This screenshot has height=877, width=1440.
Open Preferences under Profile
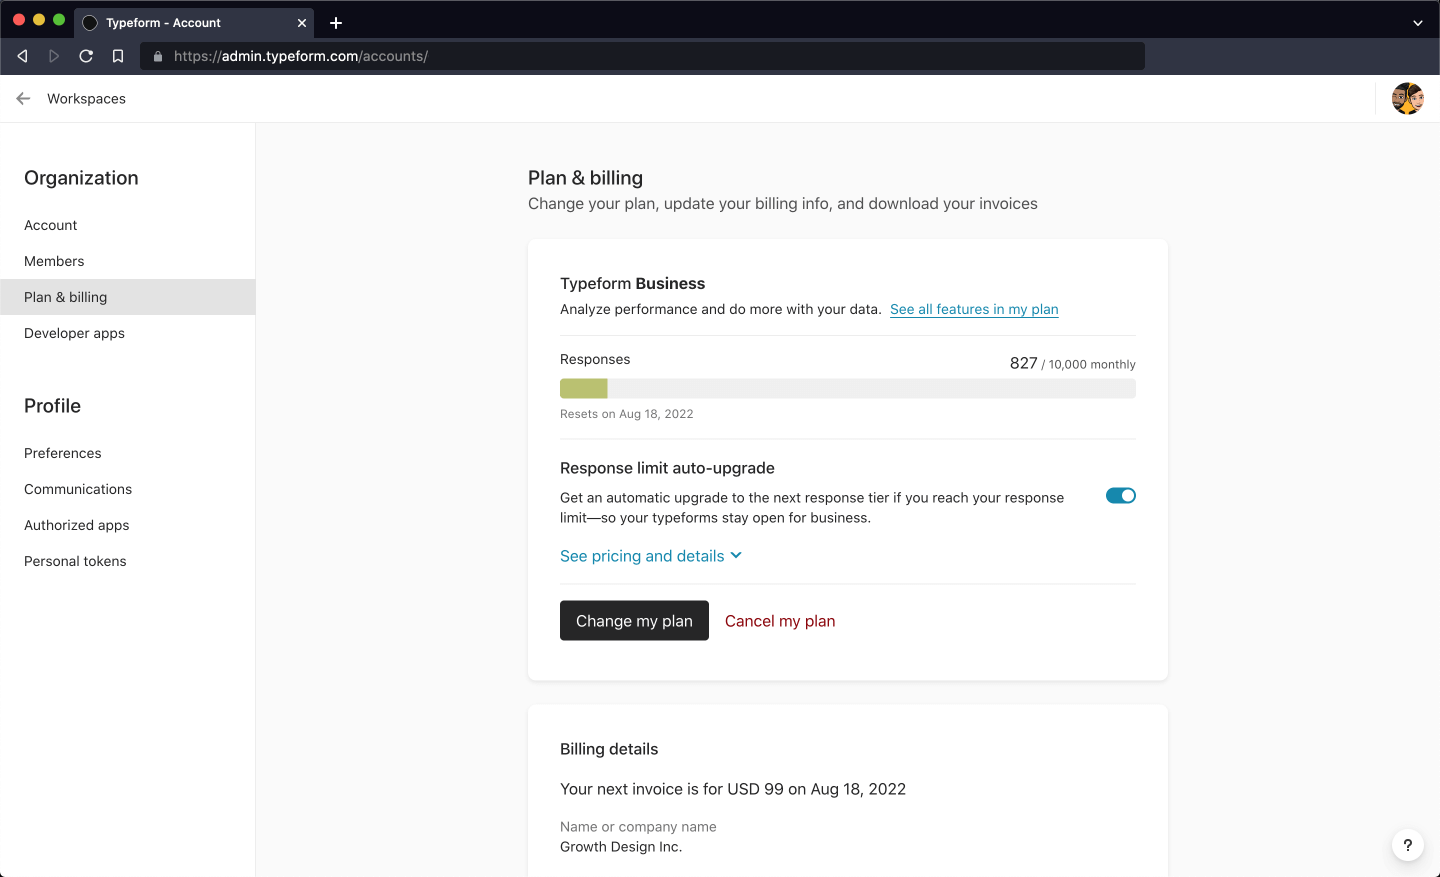(x=63, y=453)
